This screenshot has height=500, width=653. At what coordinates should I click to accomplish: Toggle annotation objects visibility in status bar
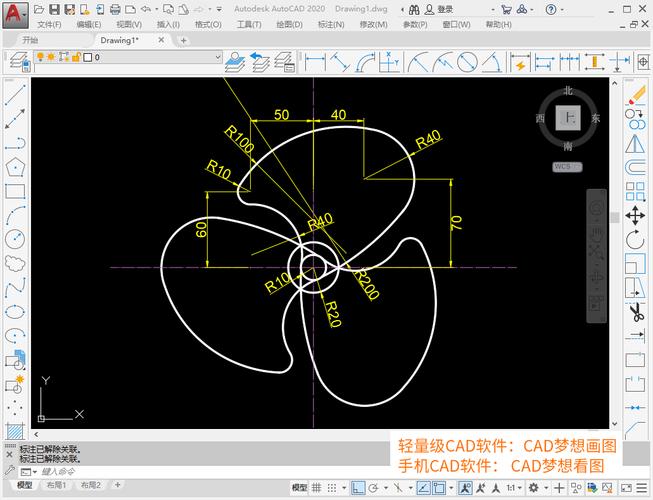pyautogui.click(x=465, y=488)
